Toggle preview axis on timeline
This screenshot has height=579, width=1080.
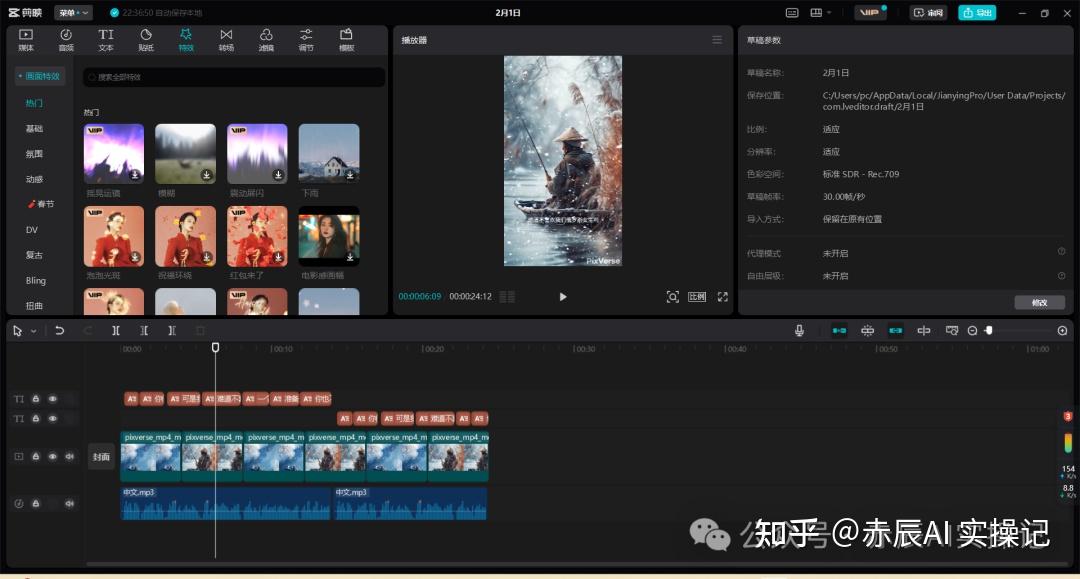click(x=924, y=330)
